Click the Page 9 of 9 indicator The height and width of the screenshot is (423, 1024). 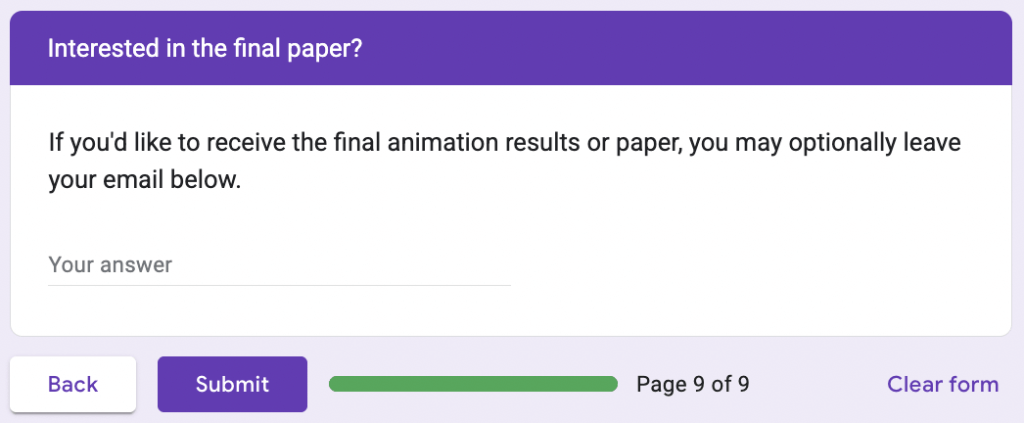693,384
